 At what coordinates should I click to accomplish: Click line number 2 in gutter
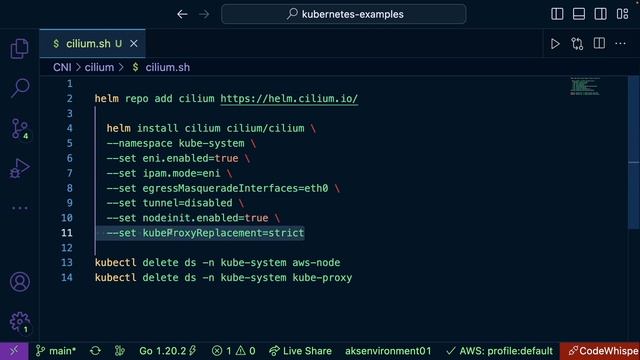(69, 99)
